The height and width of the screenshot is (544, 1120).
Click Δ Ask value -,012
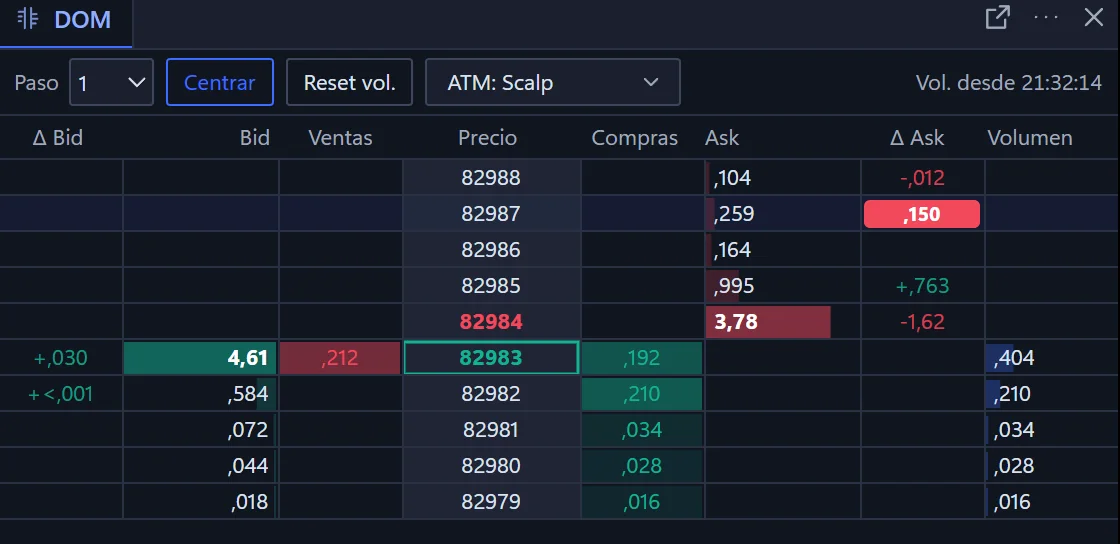click(x=922, y=178)
